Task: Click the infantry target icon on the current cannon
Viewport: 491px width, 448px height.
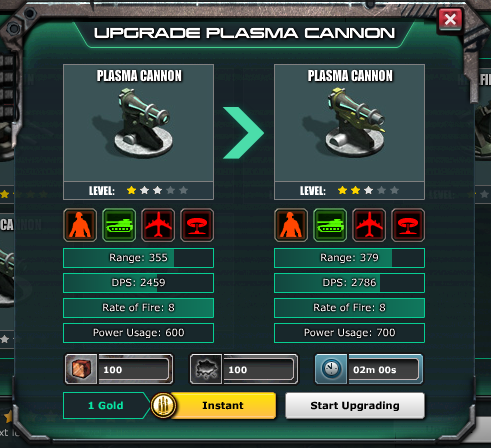Action: pos(80,225)
